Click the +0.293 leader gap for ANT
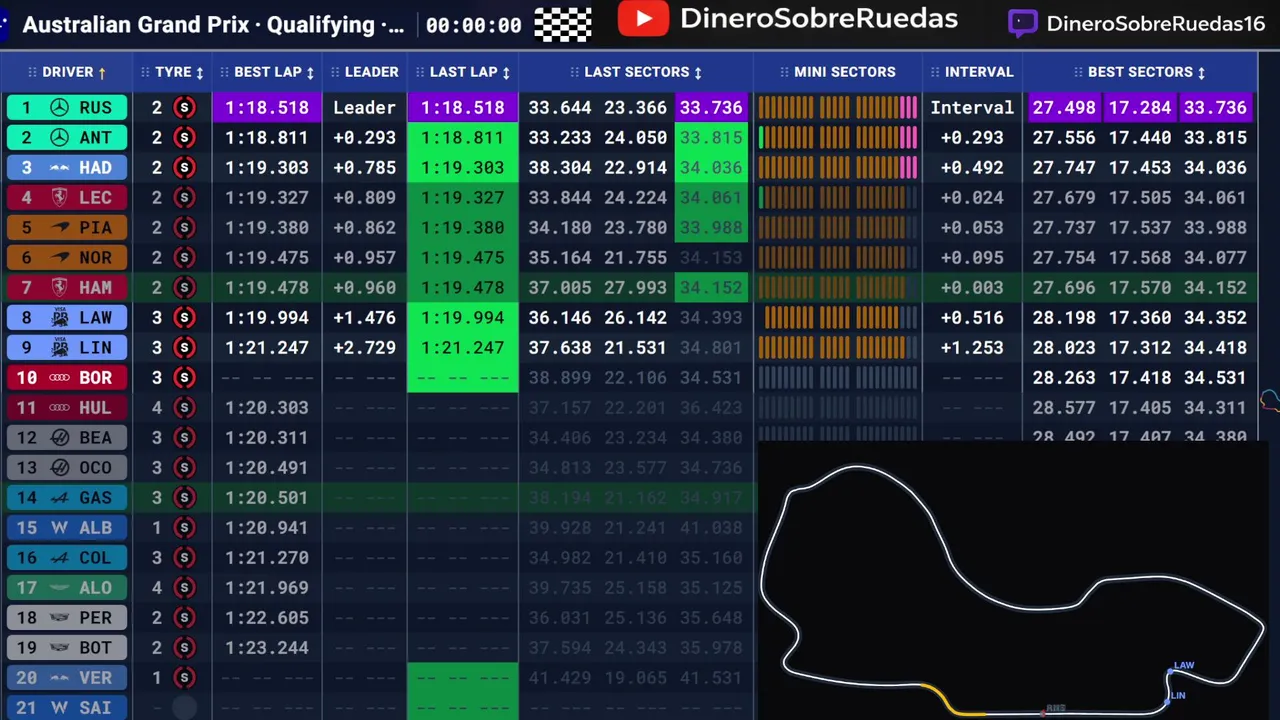 [x=364, y=137]
